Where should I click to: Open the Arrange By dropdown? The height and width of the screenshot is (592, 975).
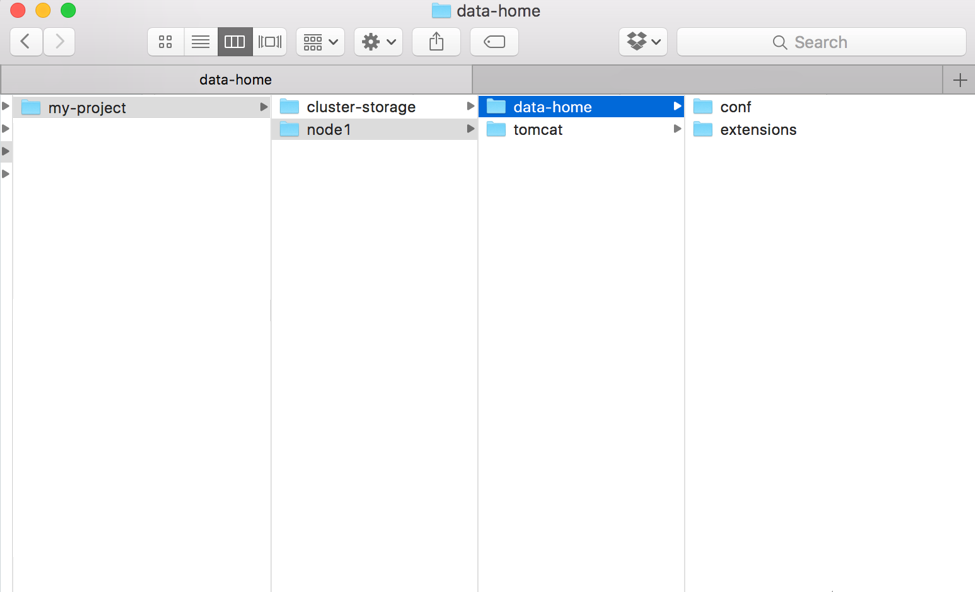[319, 41]
